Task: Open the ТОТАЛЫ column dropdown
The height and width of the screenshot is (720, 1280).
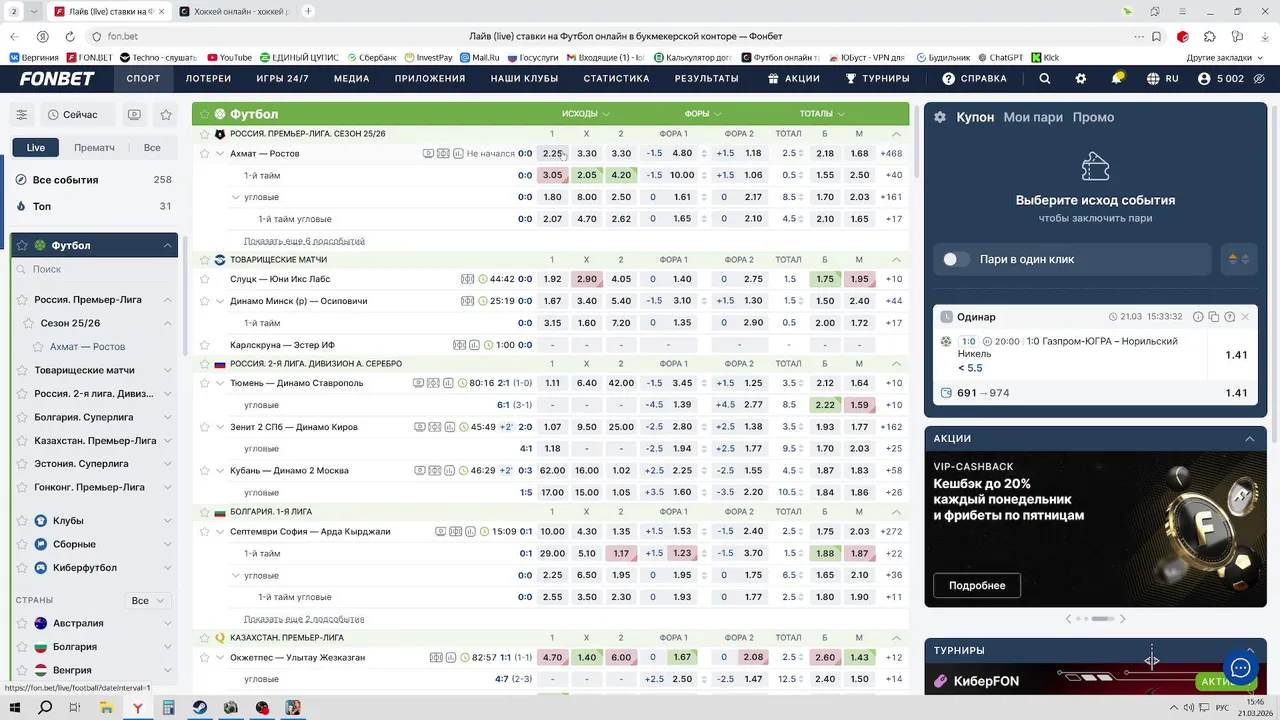Action: pos(822,114)
